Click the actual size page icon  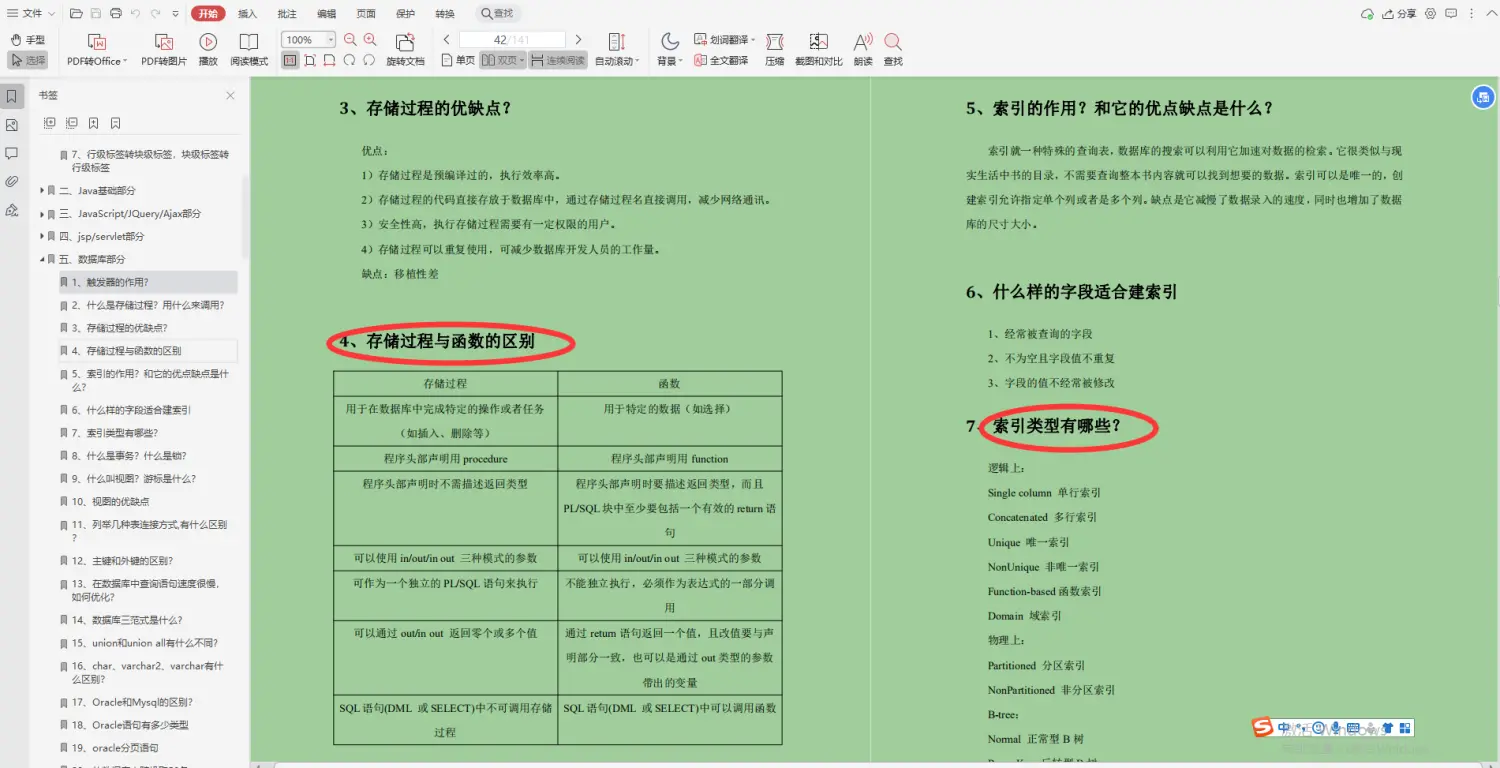(x=290, y=60)
